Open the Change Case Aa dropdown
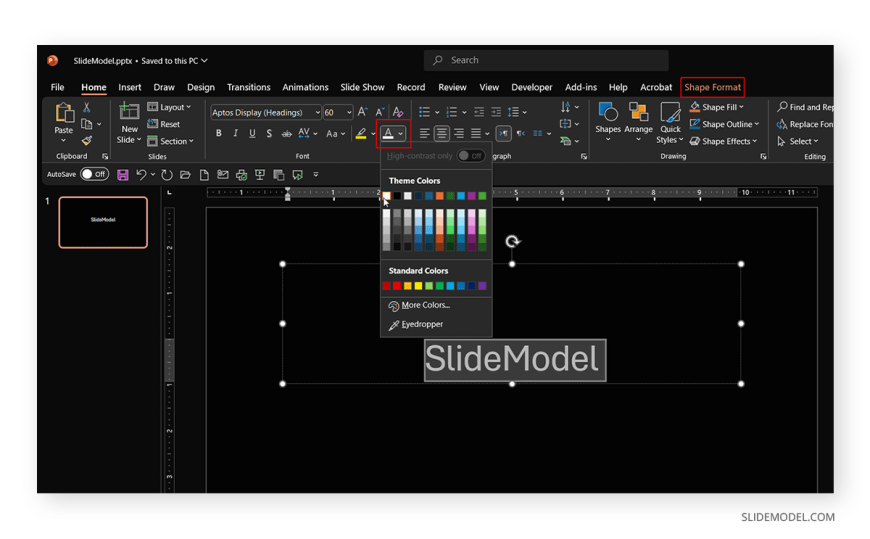The width and height of the screenshot is (870, 539). point(336,134)
